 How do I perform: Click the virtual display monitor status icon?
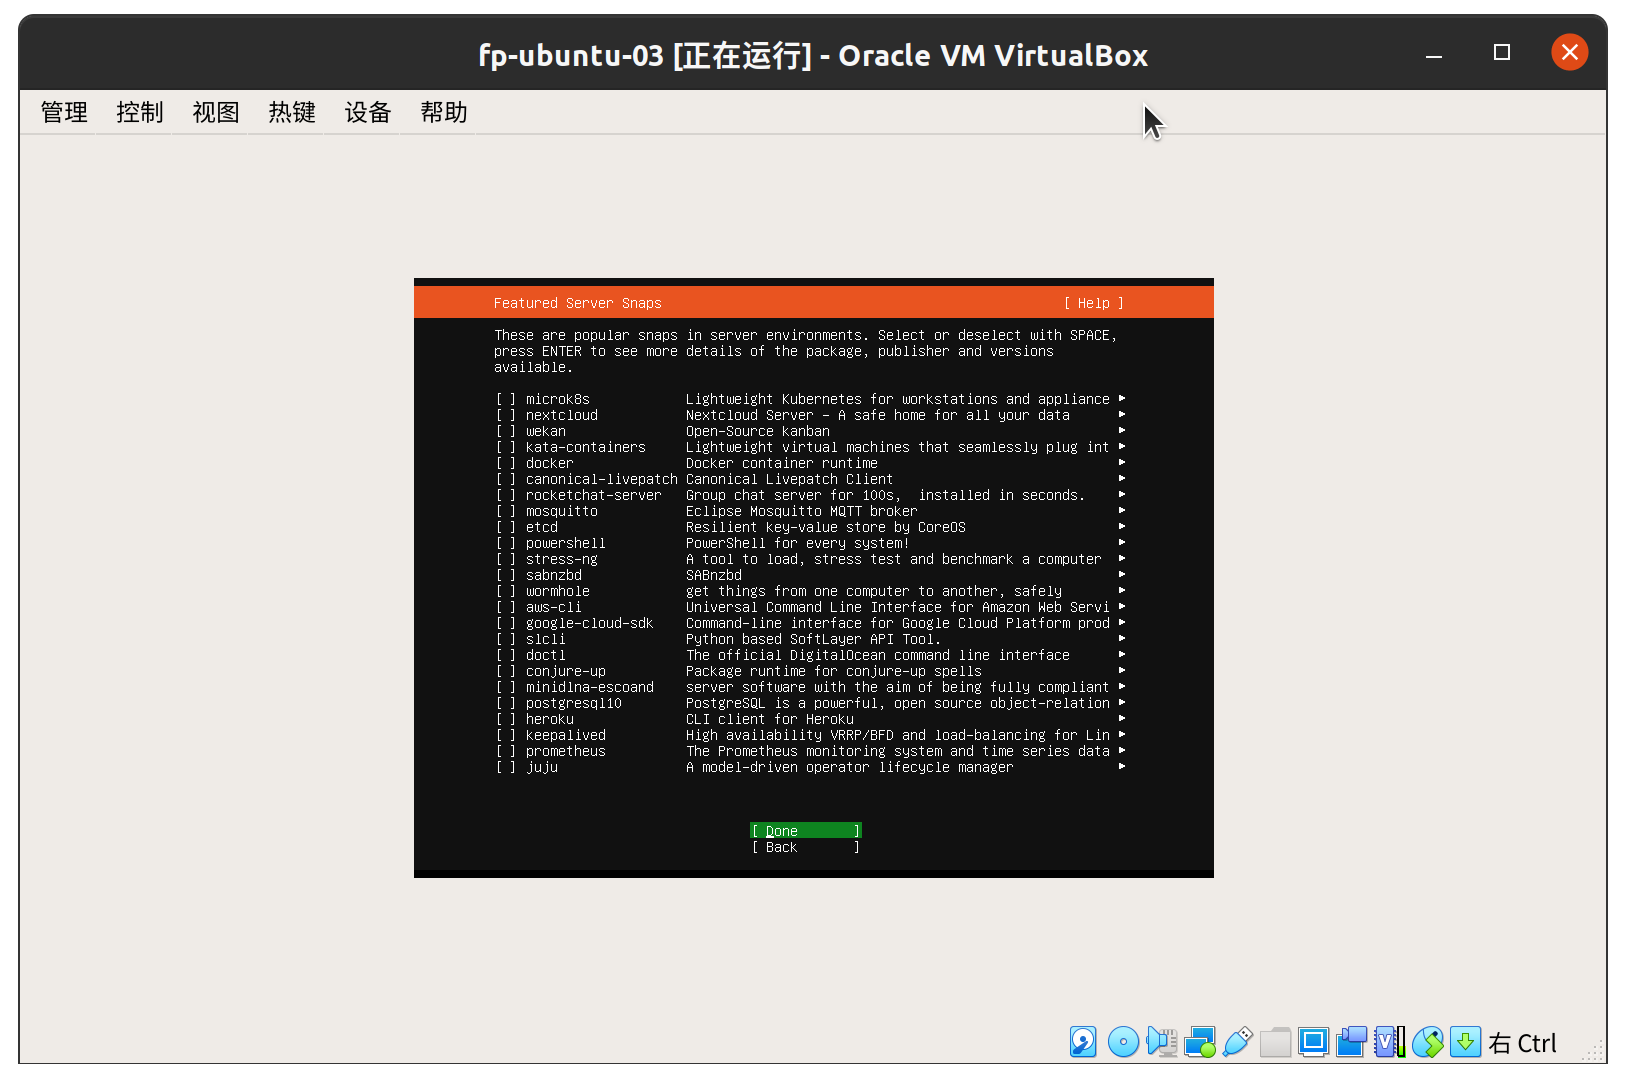1313,1042
